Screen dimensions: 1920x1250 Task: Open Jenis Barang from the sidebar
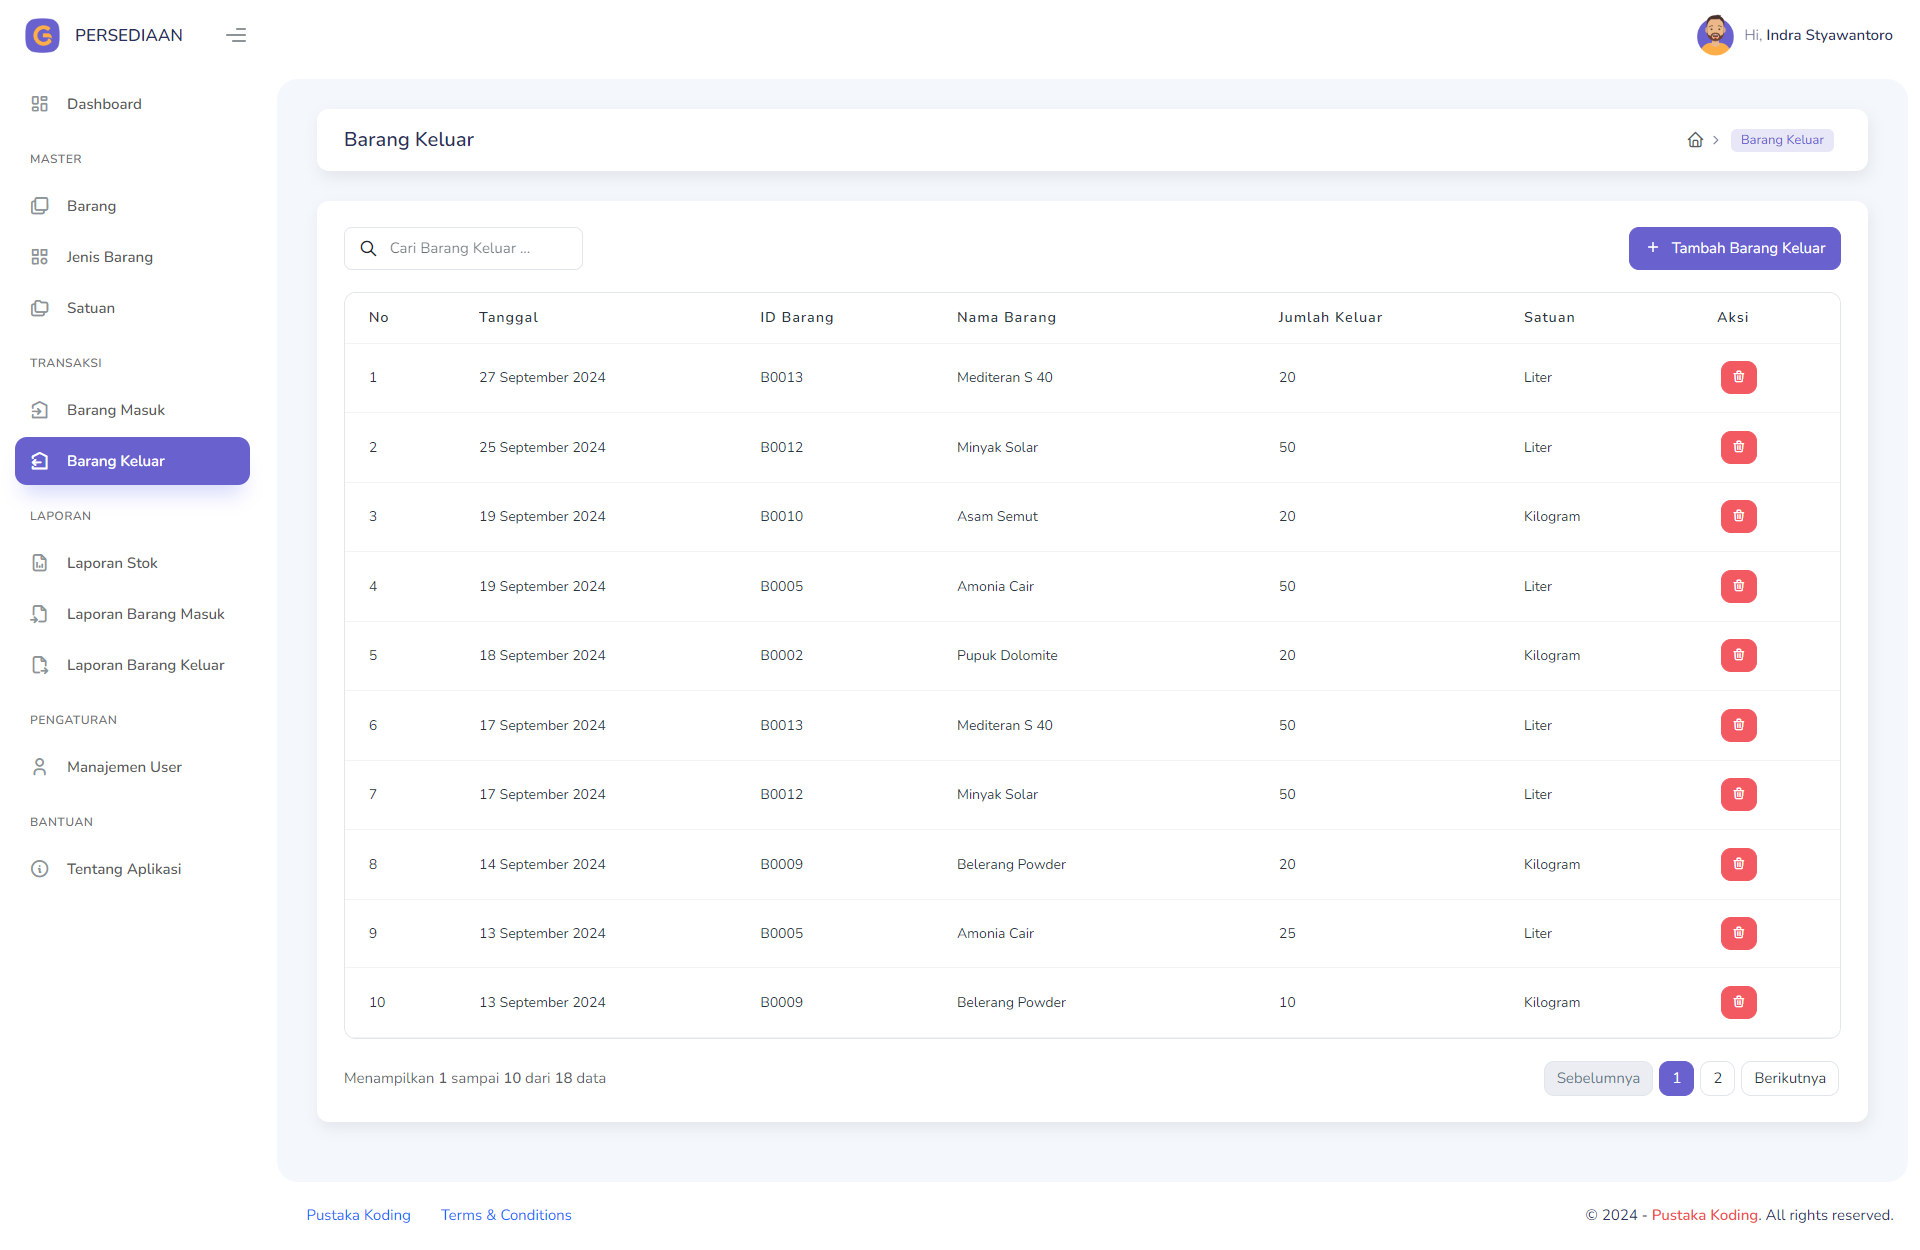point(110,257)
